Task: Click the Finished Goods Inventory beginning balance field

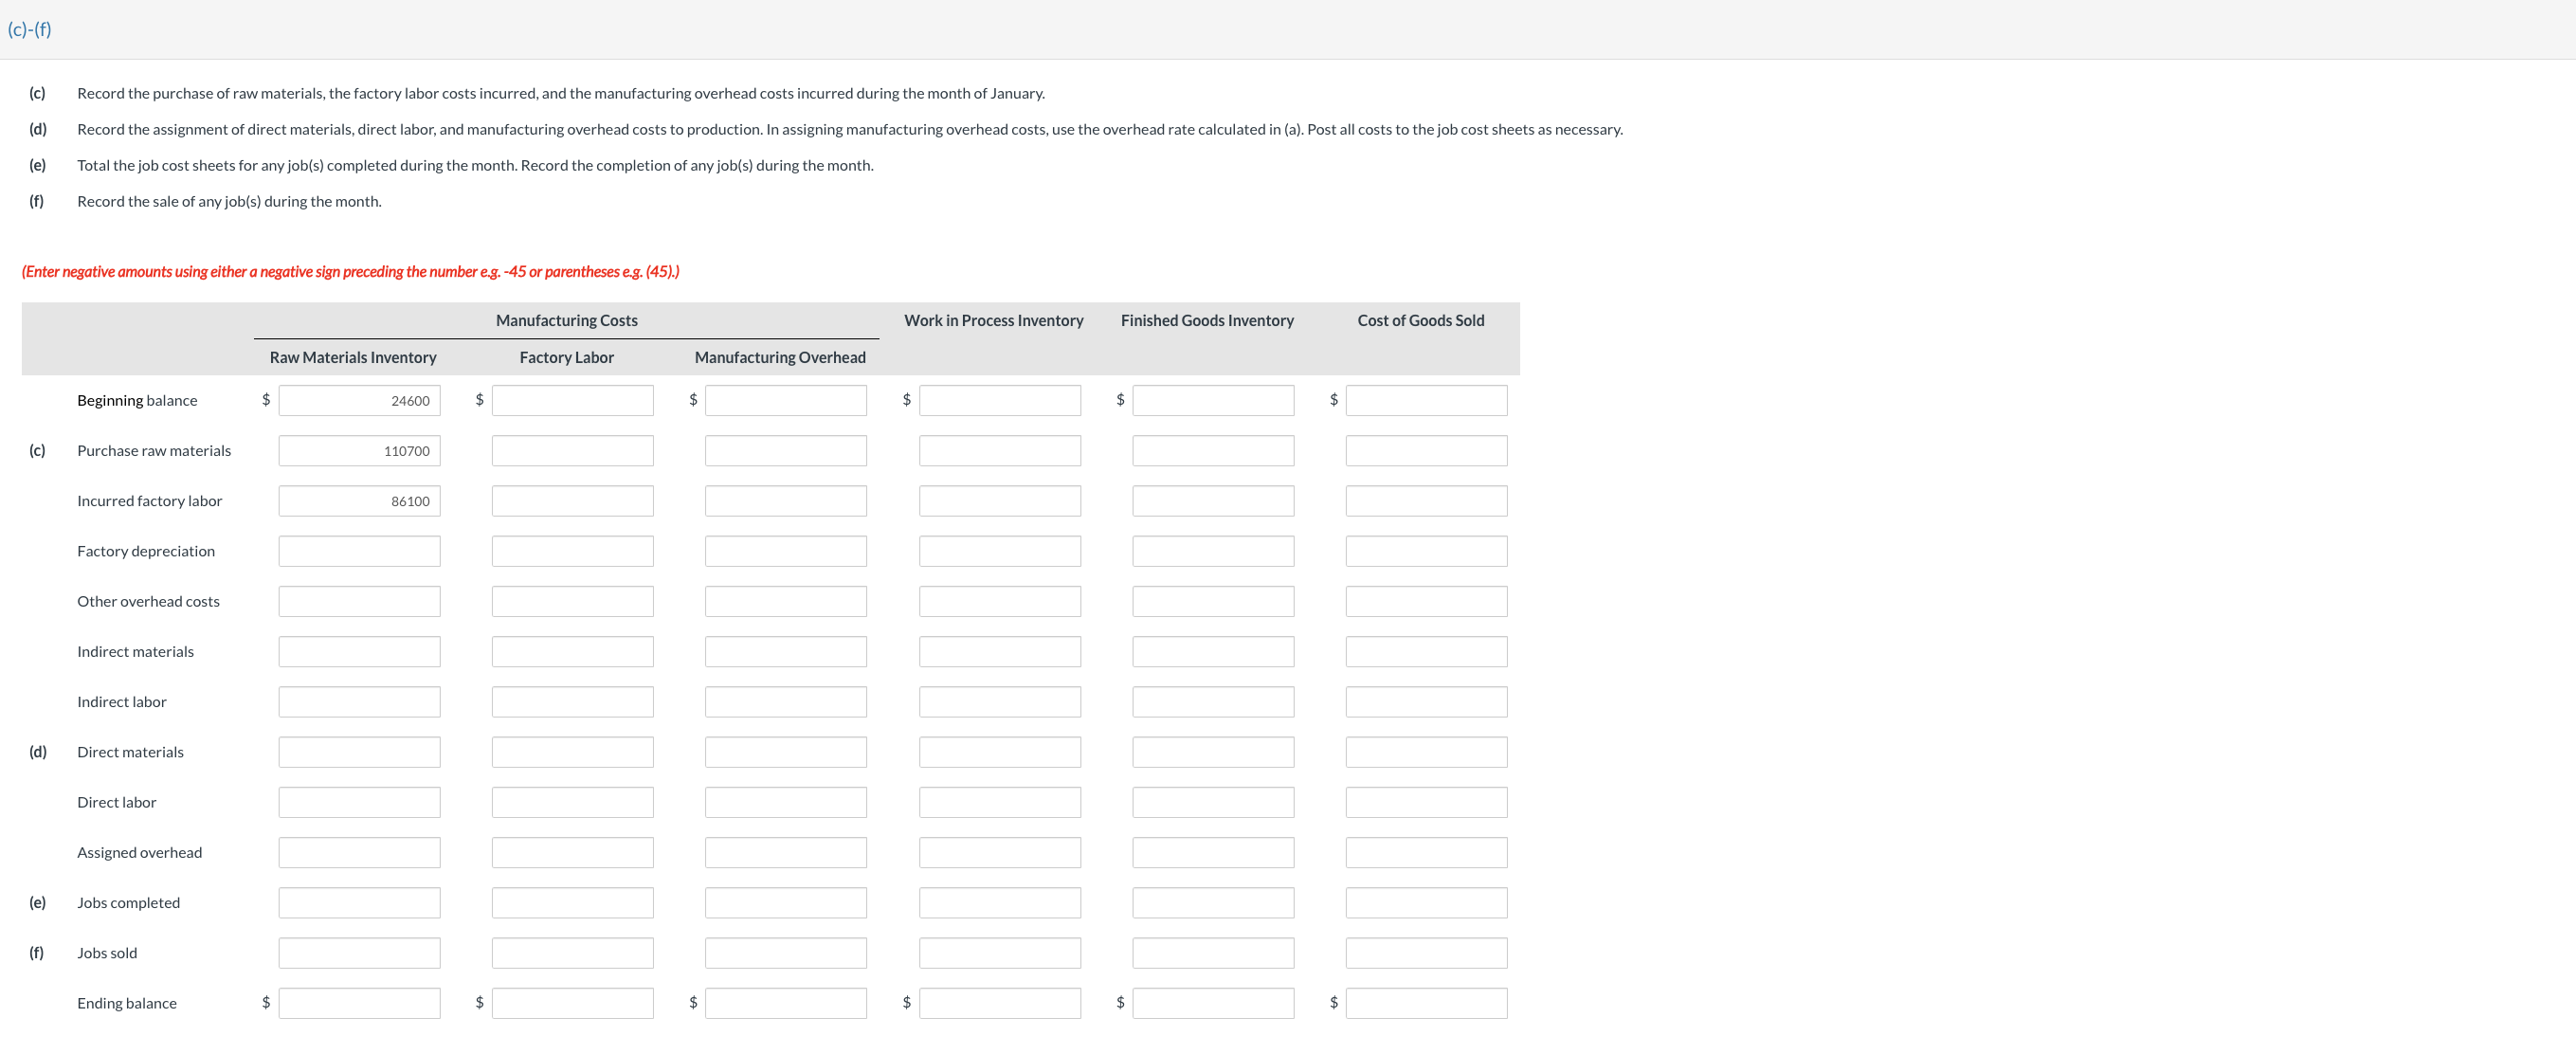Action: click(1213, 400)
